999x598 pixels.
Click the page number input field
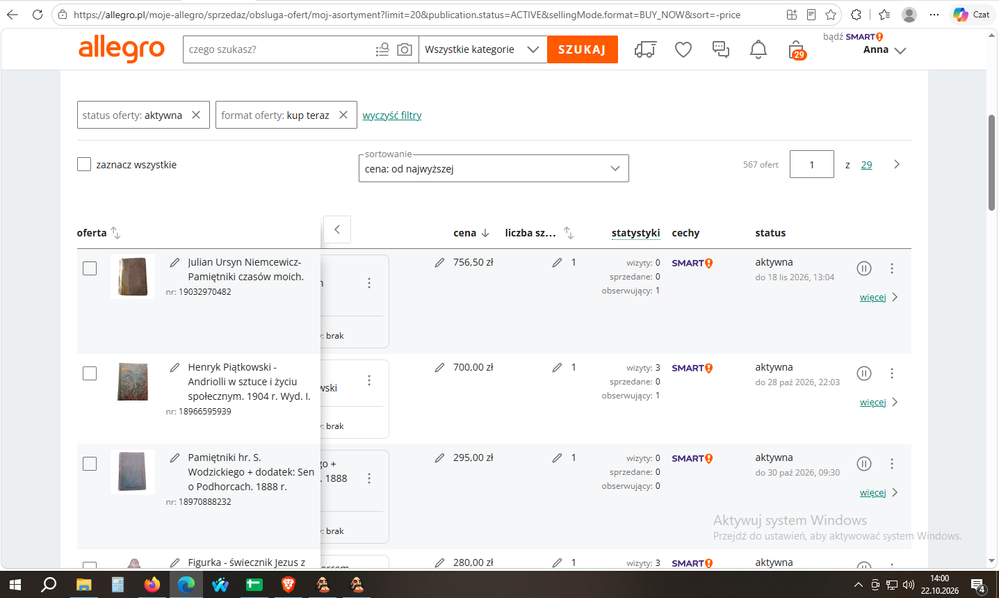coord(812,164)
